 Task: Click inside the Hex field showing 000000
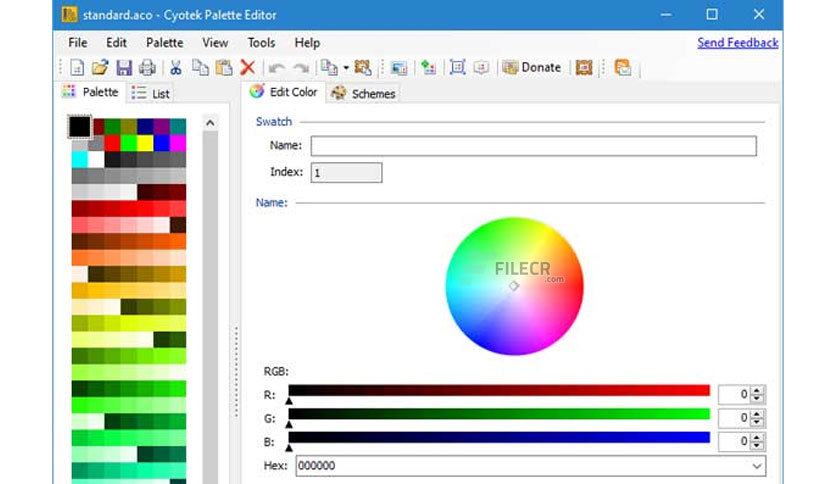click(522, 466)
